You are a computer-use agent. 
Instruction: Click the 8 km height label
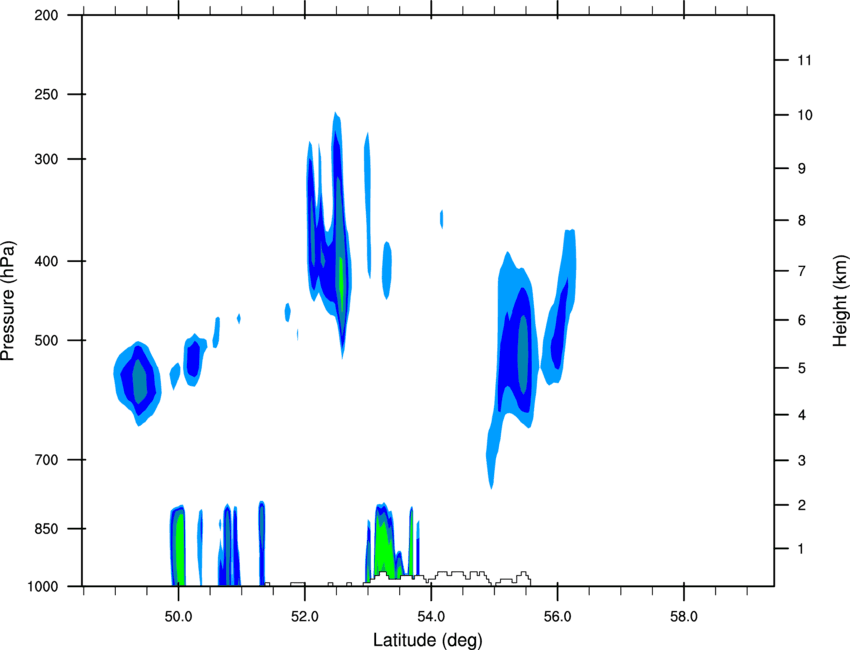tap(801, 220)
